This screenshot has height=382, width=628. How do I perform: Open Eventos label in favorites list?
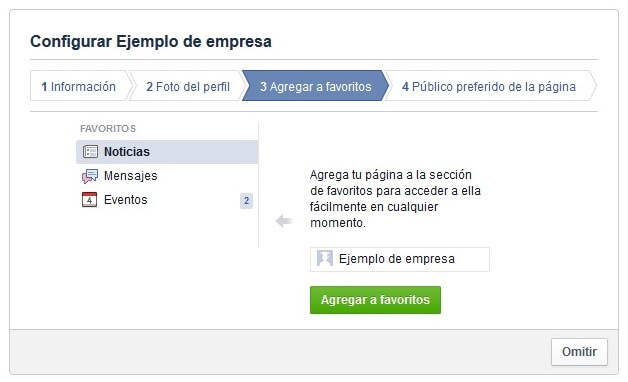pyautogui.click(x=126, y=199)
